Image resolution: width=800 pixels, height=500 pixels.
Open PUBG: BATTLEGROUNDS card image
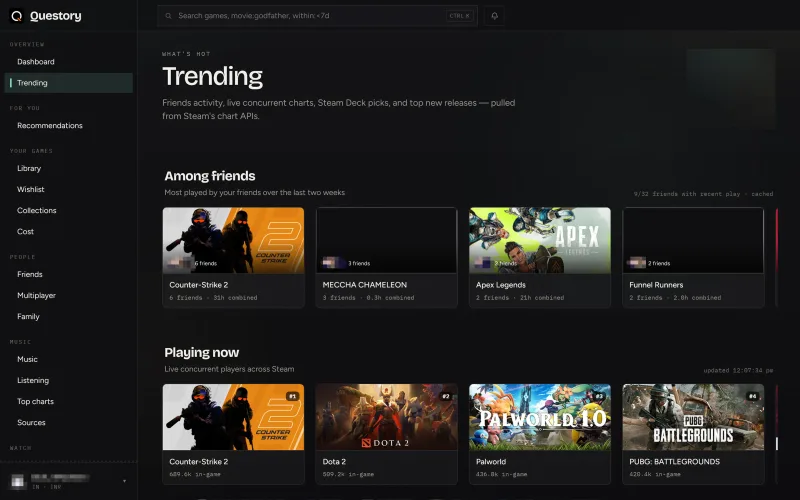pos(693,417)
